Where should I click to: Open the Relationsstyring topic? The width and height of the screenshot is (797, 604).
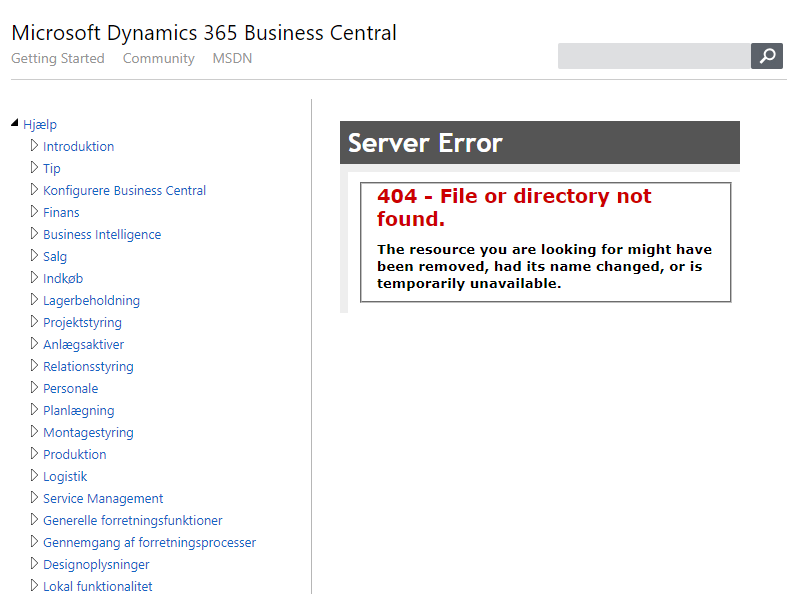point(88,367)
